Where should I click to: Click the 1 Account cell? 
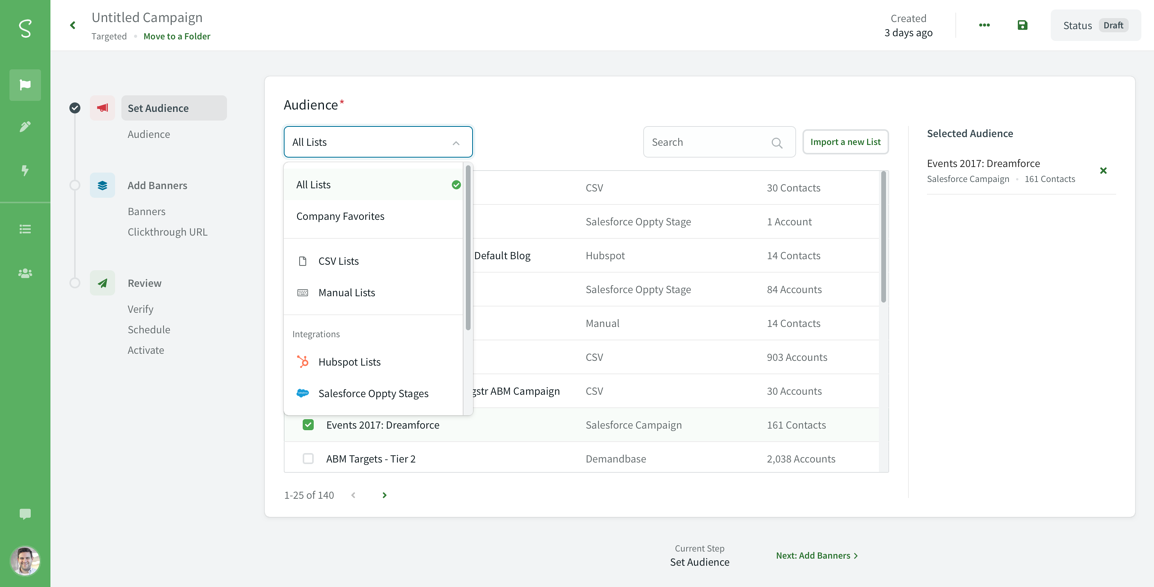[x=789, y=222]
